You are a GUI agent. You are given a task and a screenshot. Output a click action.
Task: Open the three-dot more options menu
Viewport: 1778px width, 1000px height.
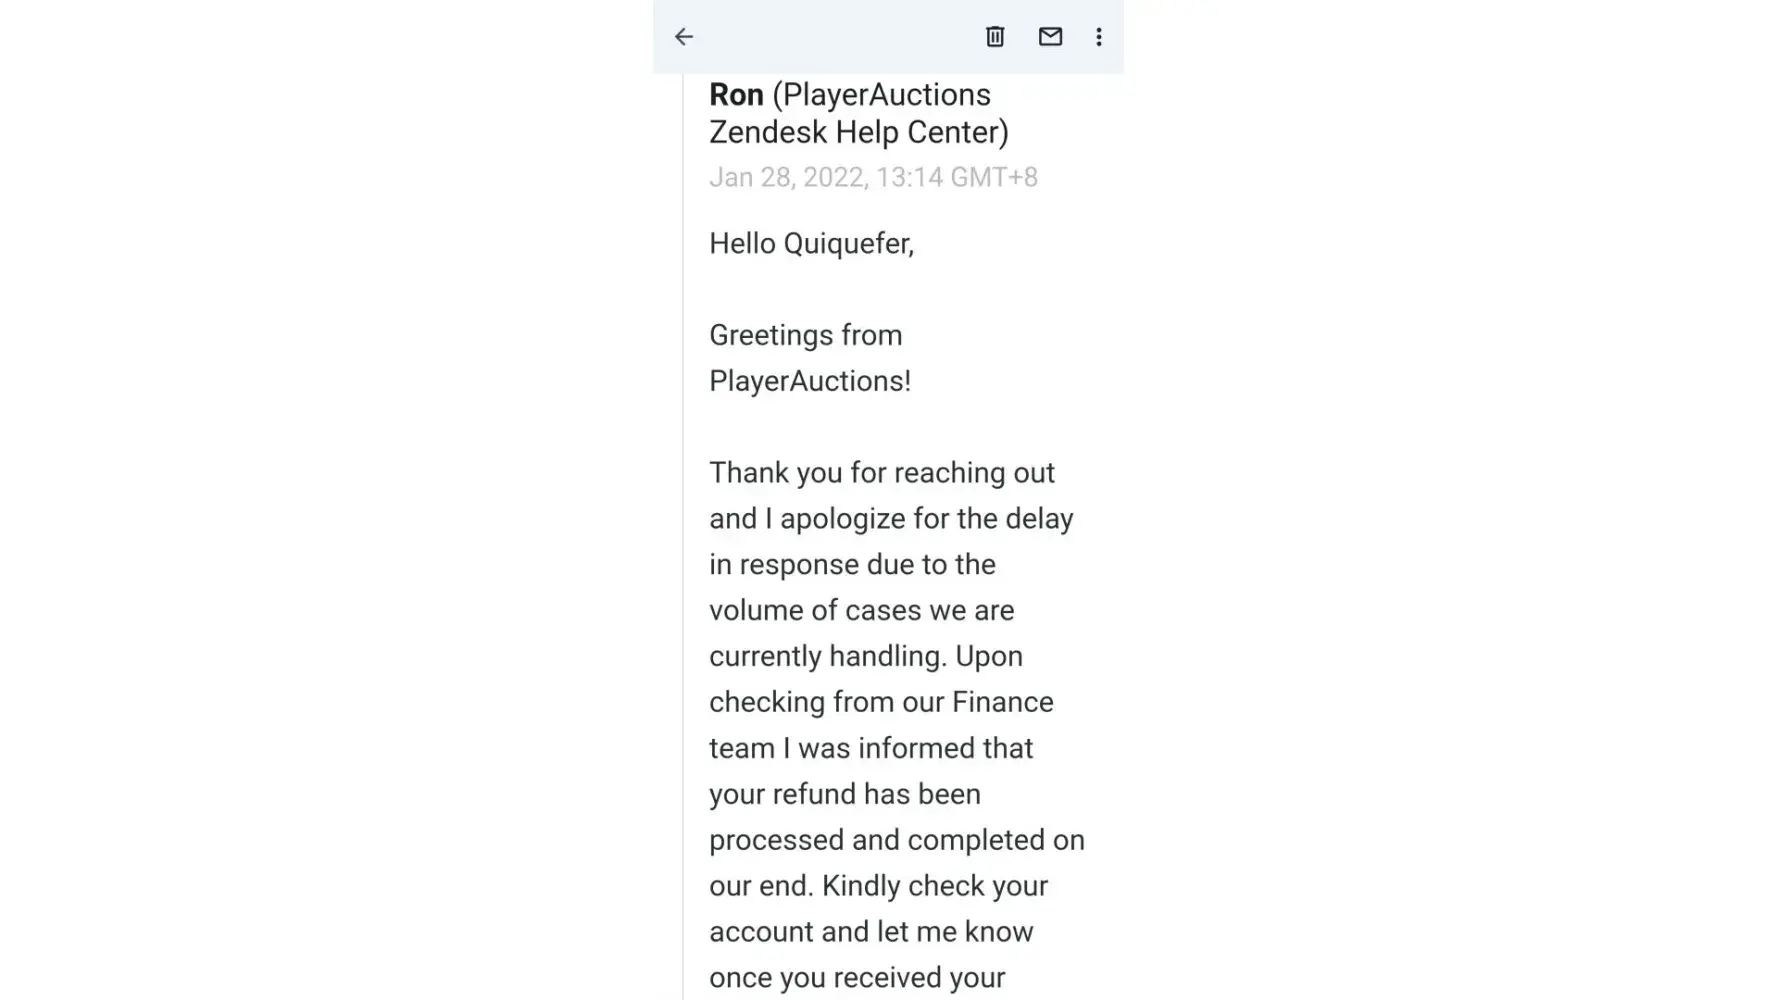point(1099,37)
